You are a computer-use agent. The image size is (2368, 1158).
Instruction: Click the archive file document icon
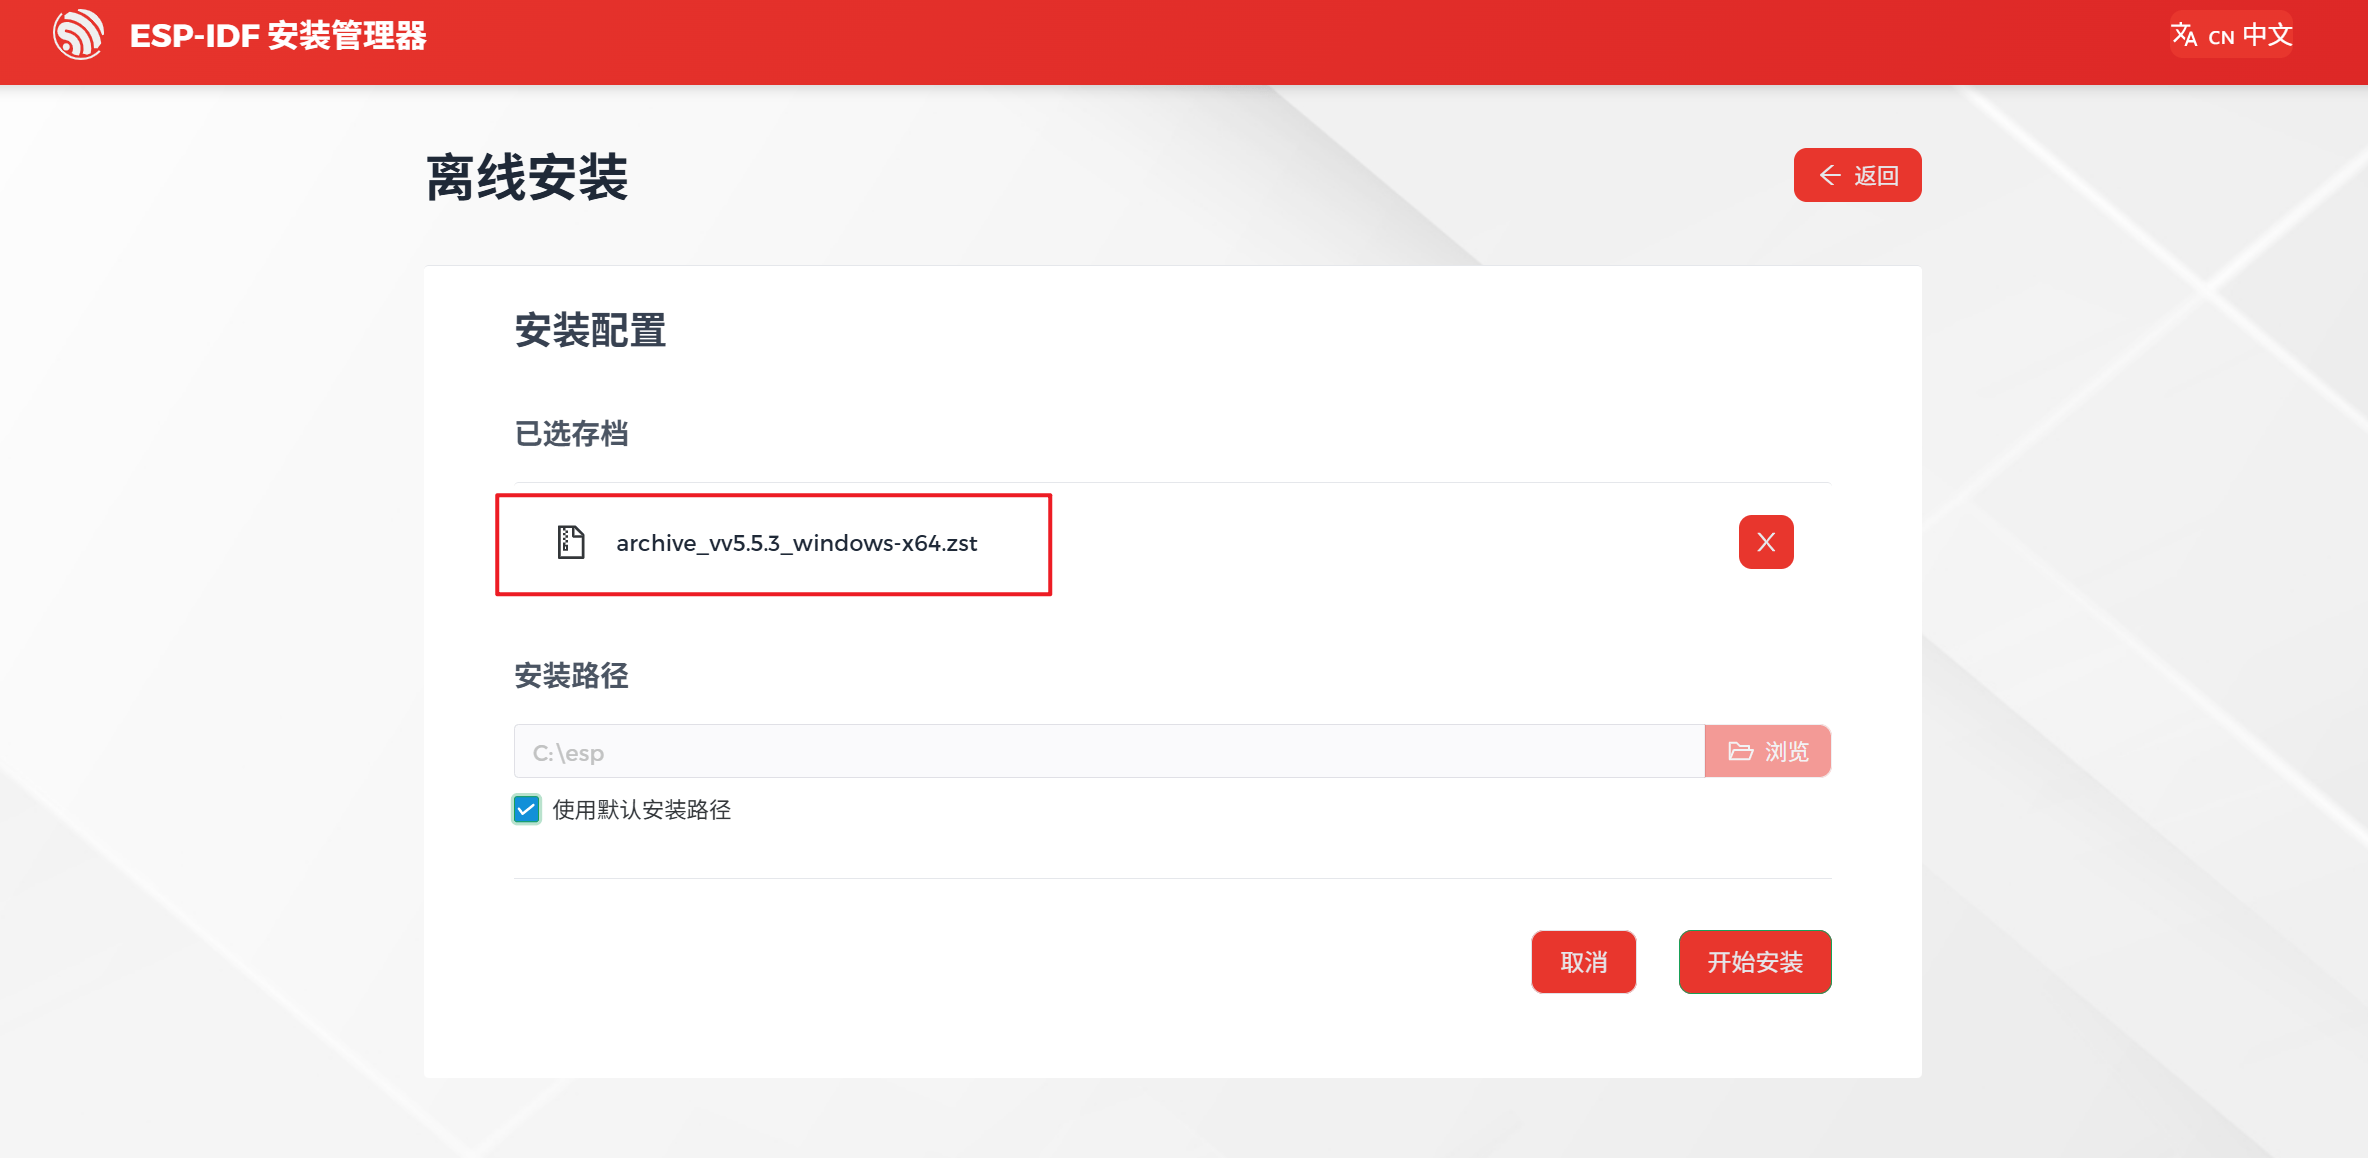pos(571,543)
